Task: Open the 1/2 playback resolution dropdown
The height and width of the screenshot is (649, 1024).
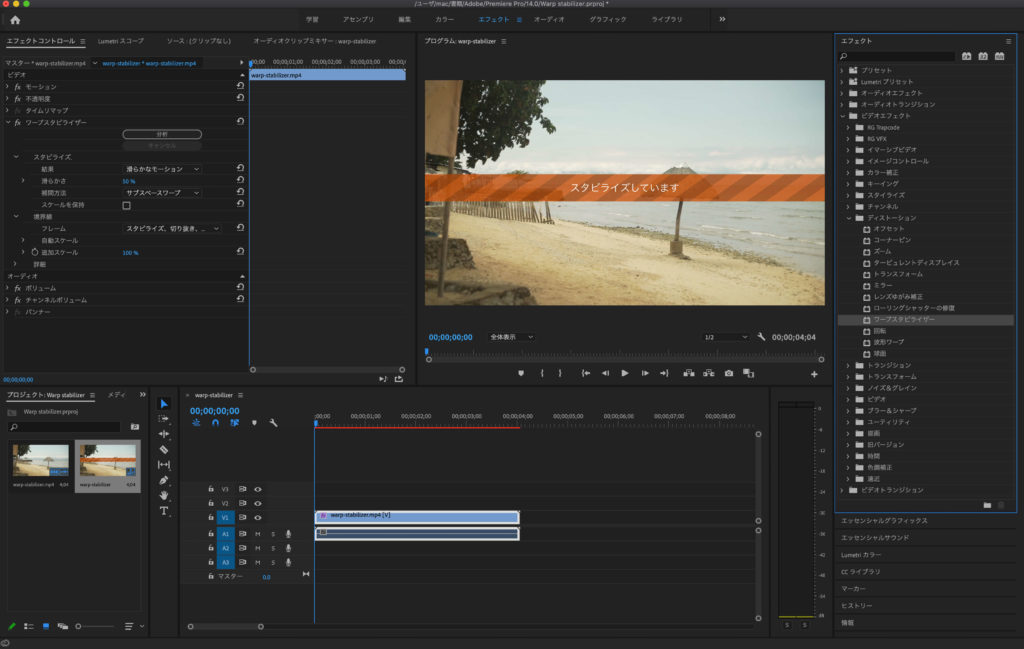Action: 726,337
